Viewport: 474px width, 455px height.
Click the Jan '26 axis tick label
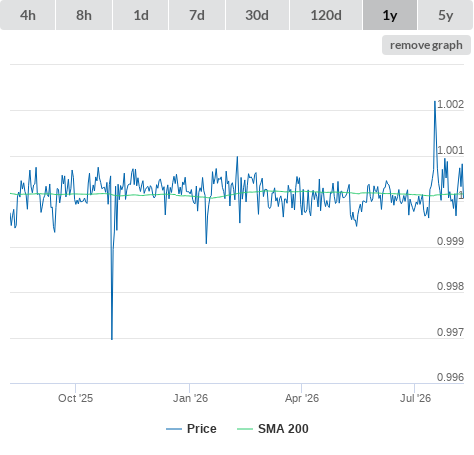pos(190,398)
